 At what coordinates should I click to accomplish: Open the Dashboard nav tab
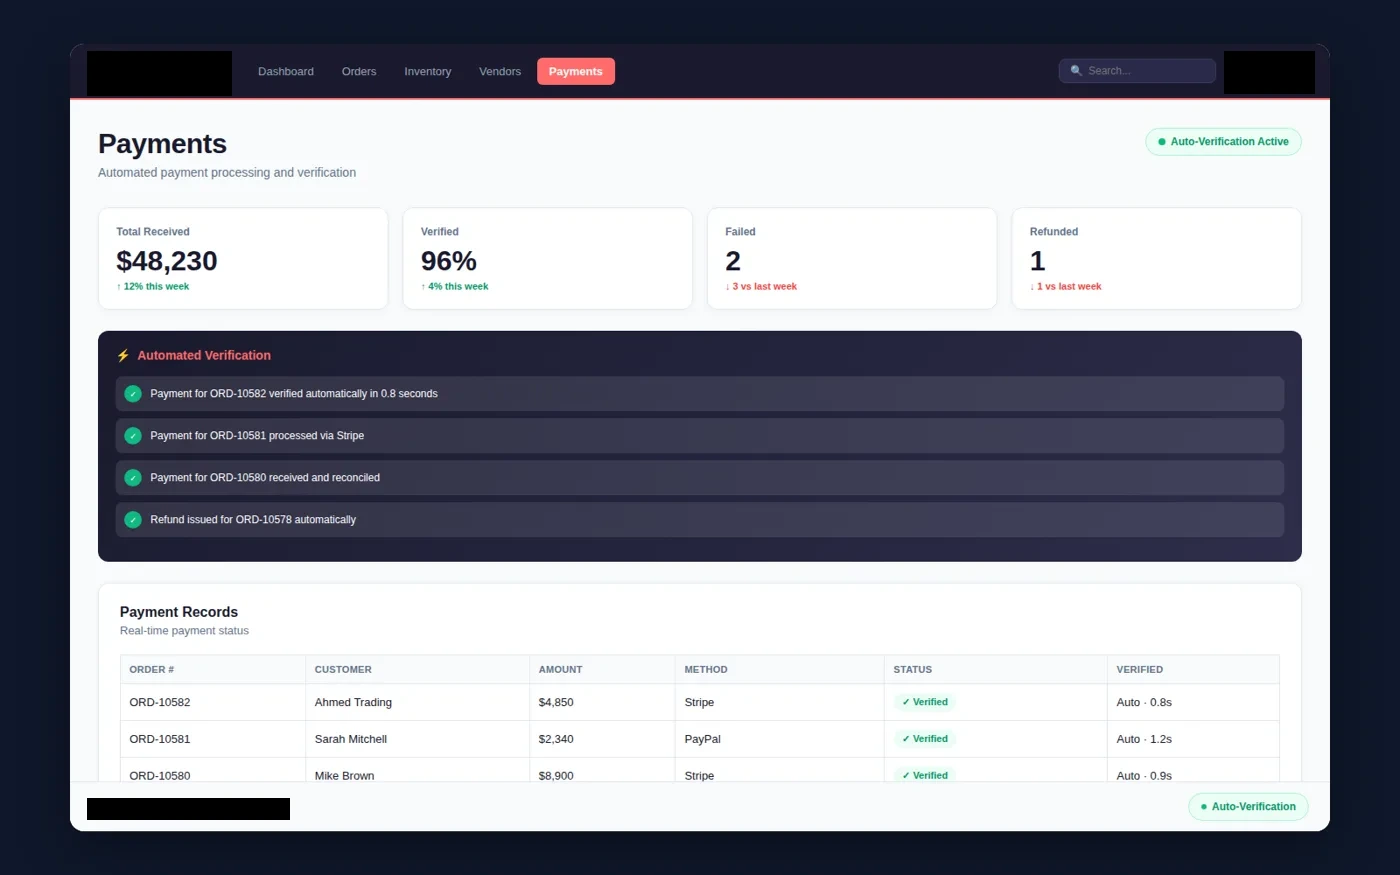tap(286, 72)
